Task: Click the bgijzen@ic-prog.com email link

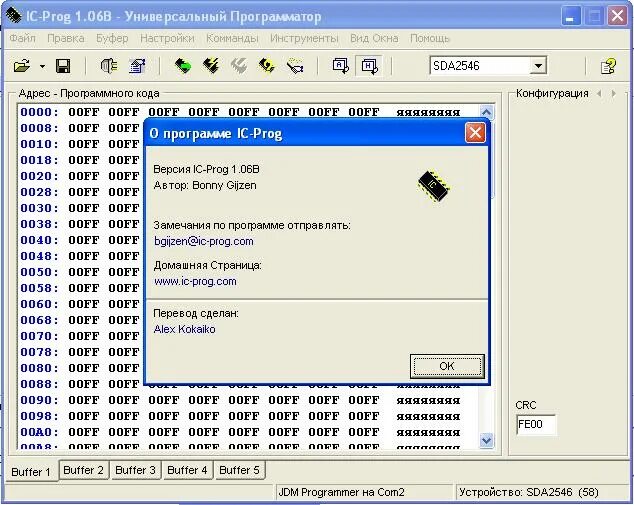Action: tap(204, 241)
